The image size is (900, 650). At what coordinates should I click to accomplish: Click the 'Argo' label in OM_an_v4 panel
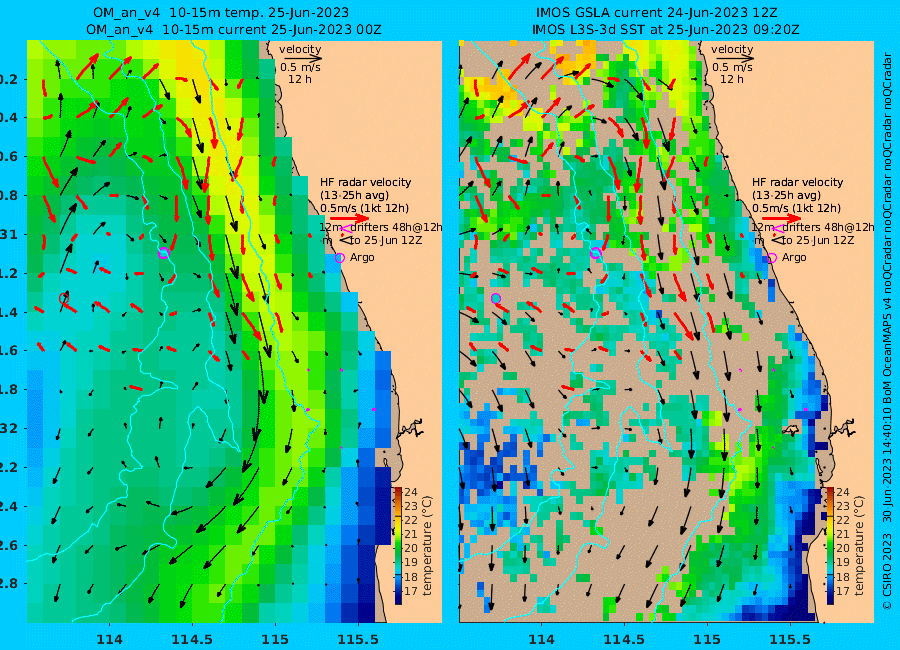[362, 257]
